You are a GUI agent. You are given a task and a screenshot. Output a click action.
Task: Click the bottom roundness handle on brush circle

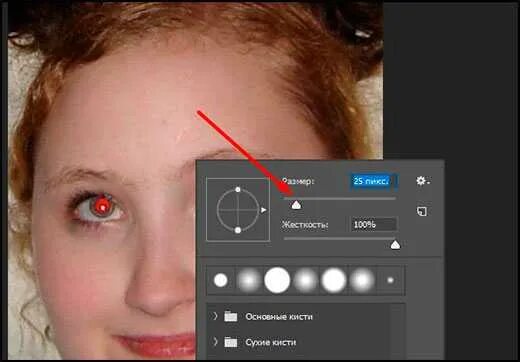coord(238,230)
